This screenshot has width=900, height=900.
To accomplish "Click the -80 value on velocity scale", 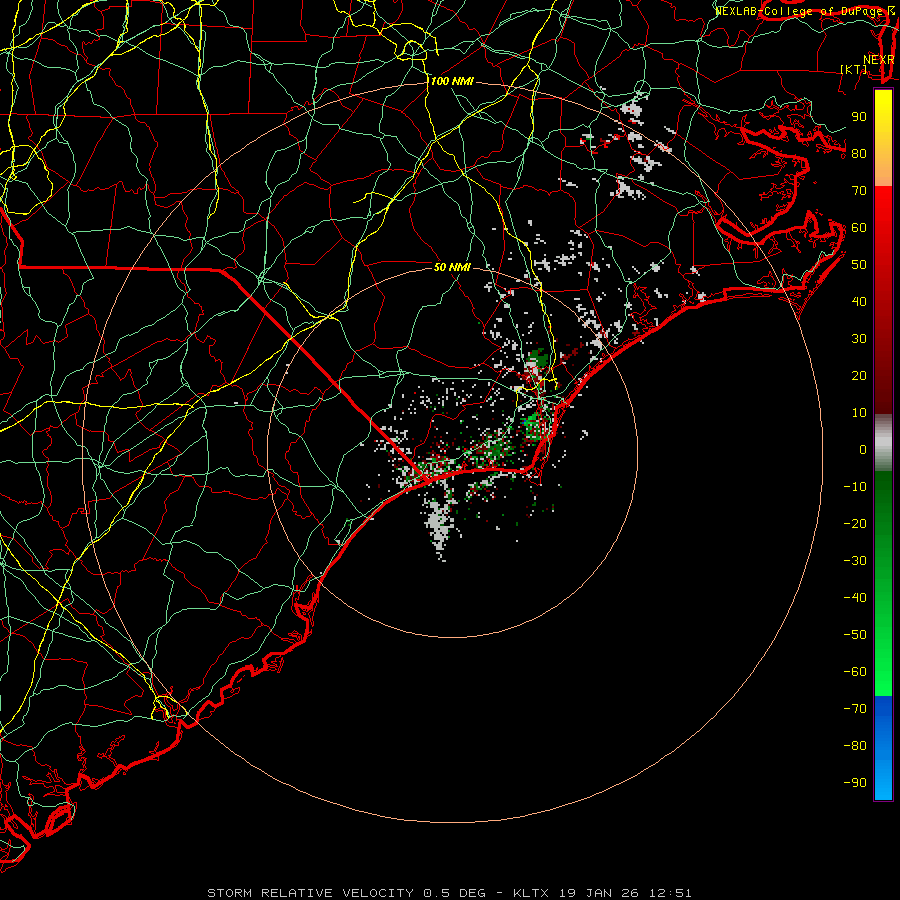I will [855, 746].
